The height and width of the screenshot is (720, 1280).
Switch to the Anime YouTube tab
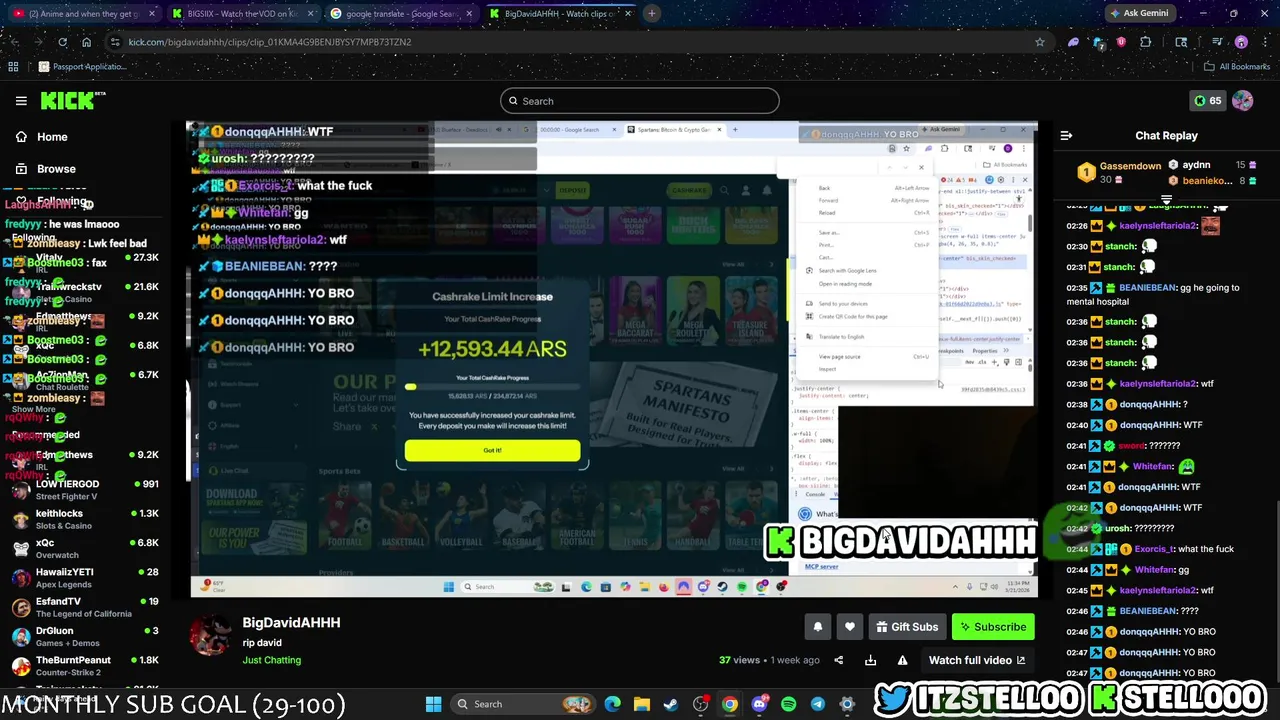click(83, 14)
